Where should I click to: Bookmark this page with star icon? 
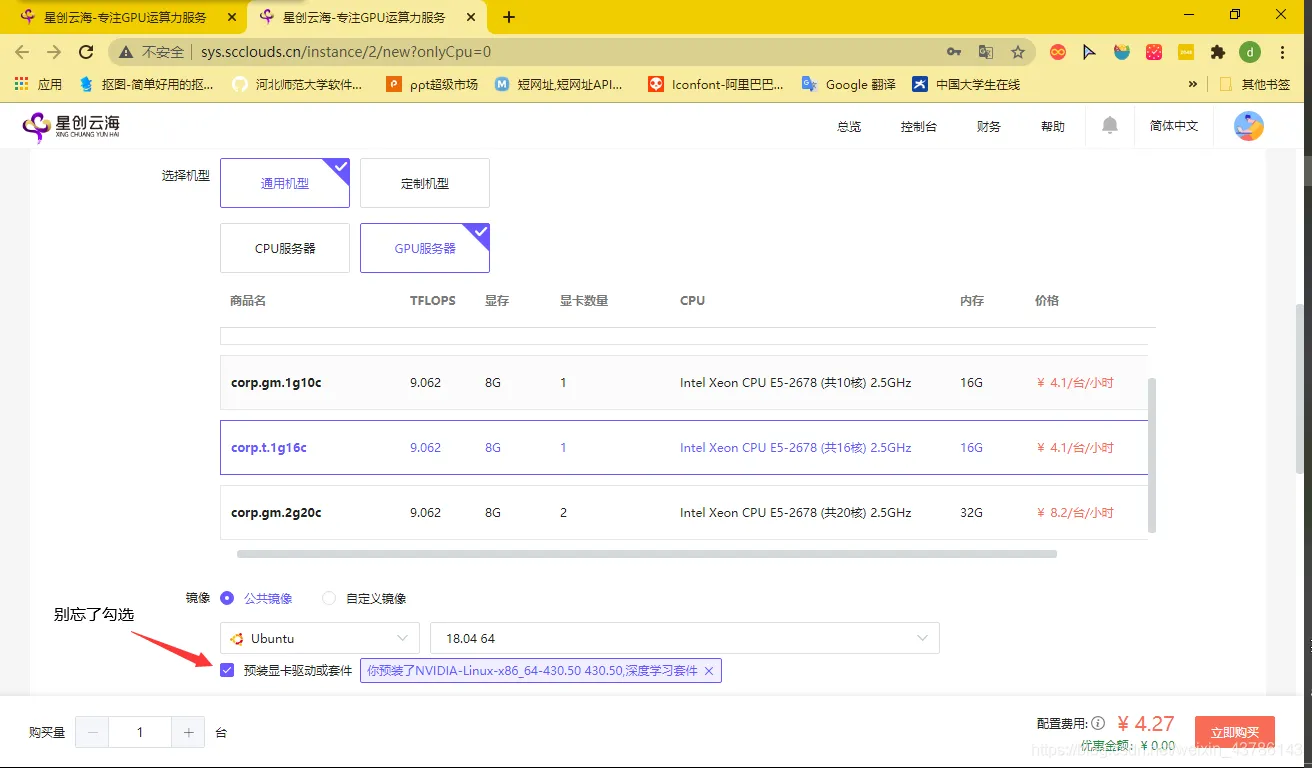pyautogui.click(x=1018, y=52)
